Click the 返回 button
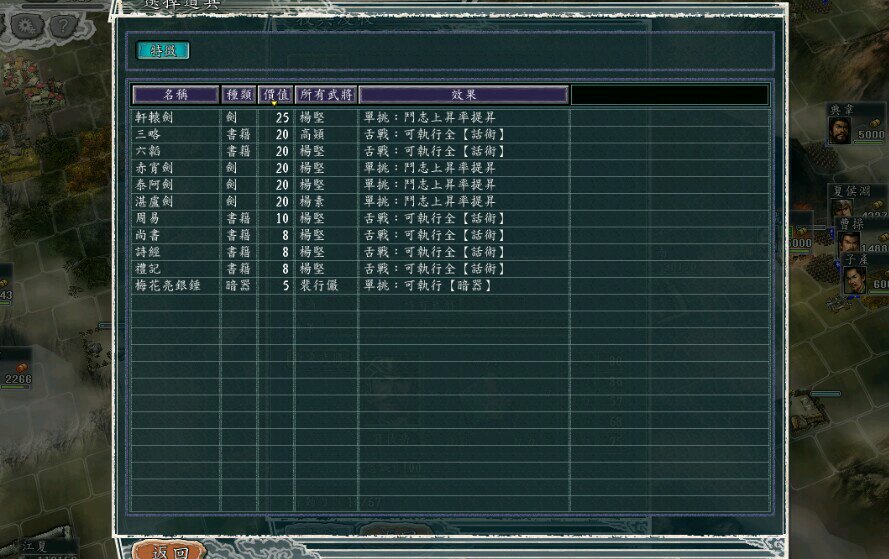This screenshot has width=889, height=559. (170, 551)
